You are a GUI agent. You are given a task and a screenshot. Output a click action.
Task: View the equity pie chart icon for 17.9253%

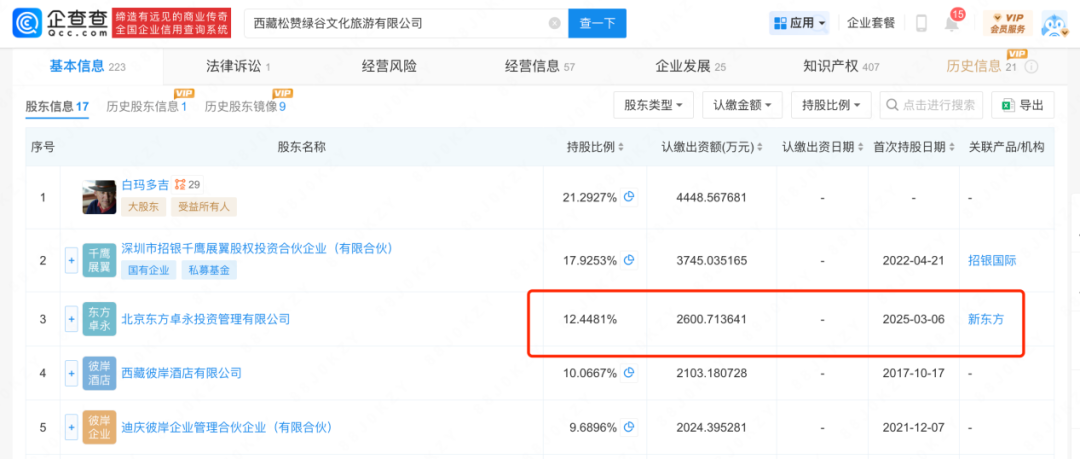(628, 261)
